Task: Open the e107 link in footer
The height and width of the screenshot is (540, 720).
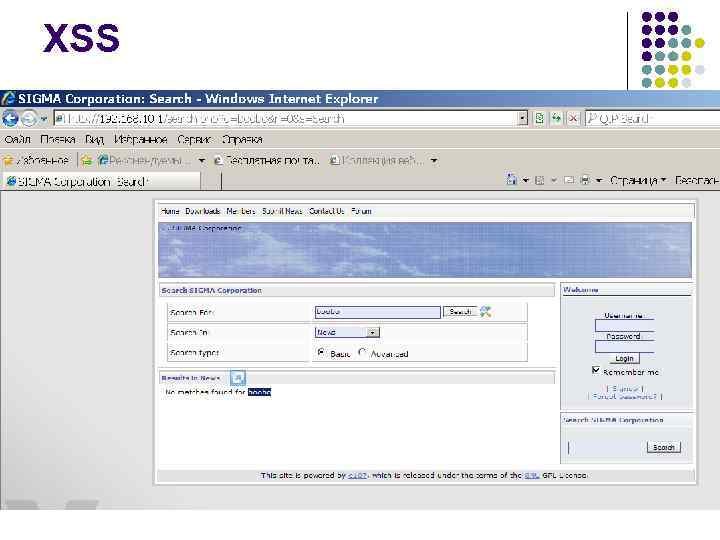Action: (357, 476)
